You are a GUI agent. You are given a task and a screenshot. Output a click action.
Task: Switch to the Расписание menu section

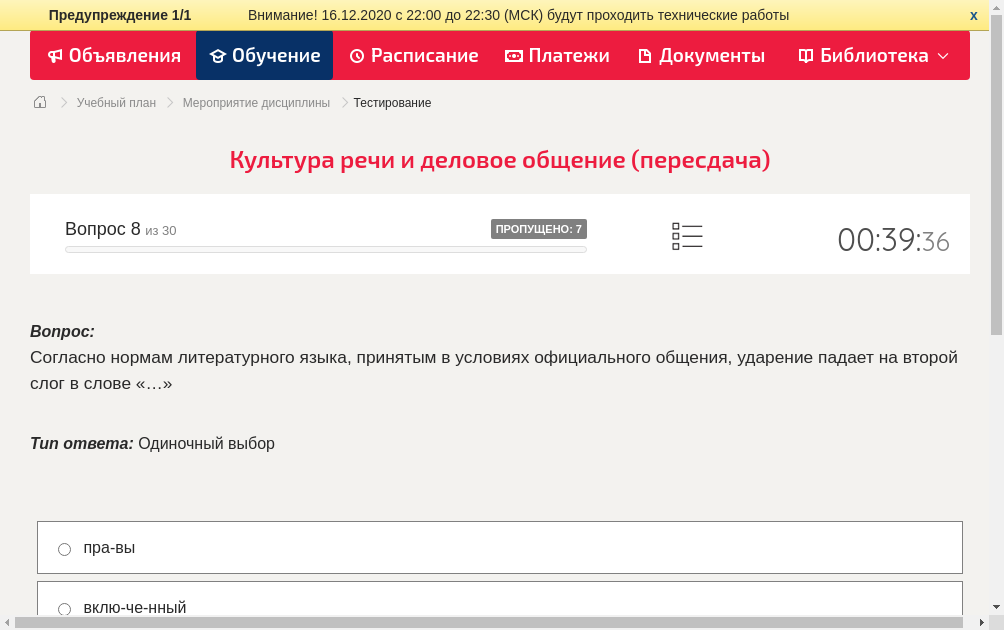(413, 56)
